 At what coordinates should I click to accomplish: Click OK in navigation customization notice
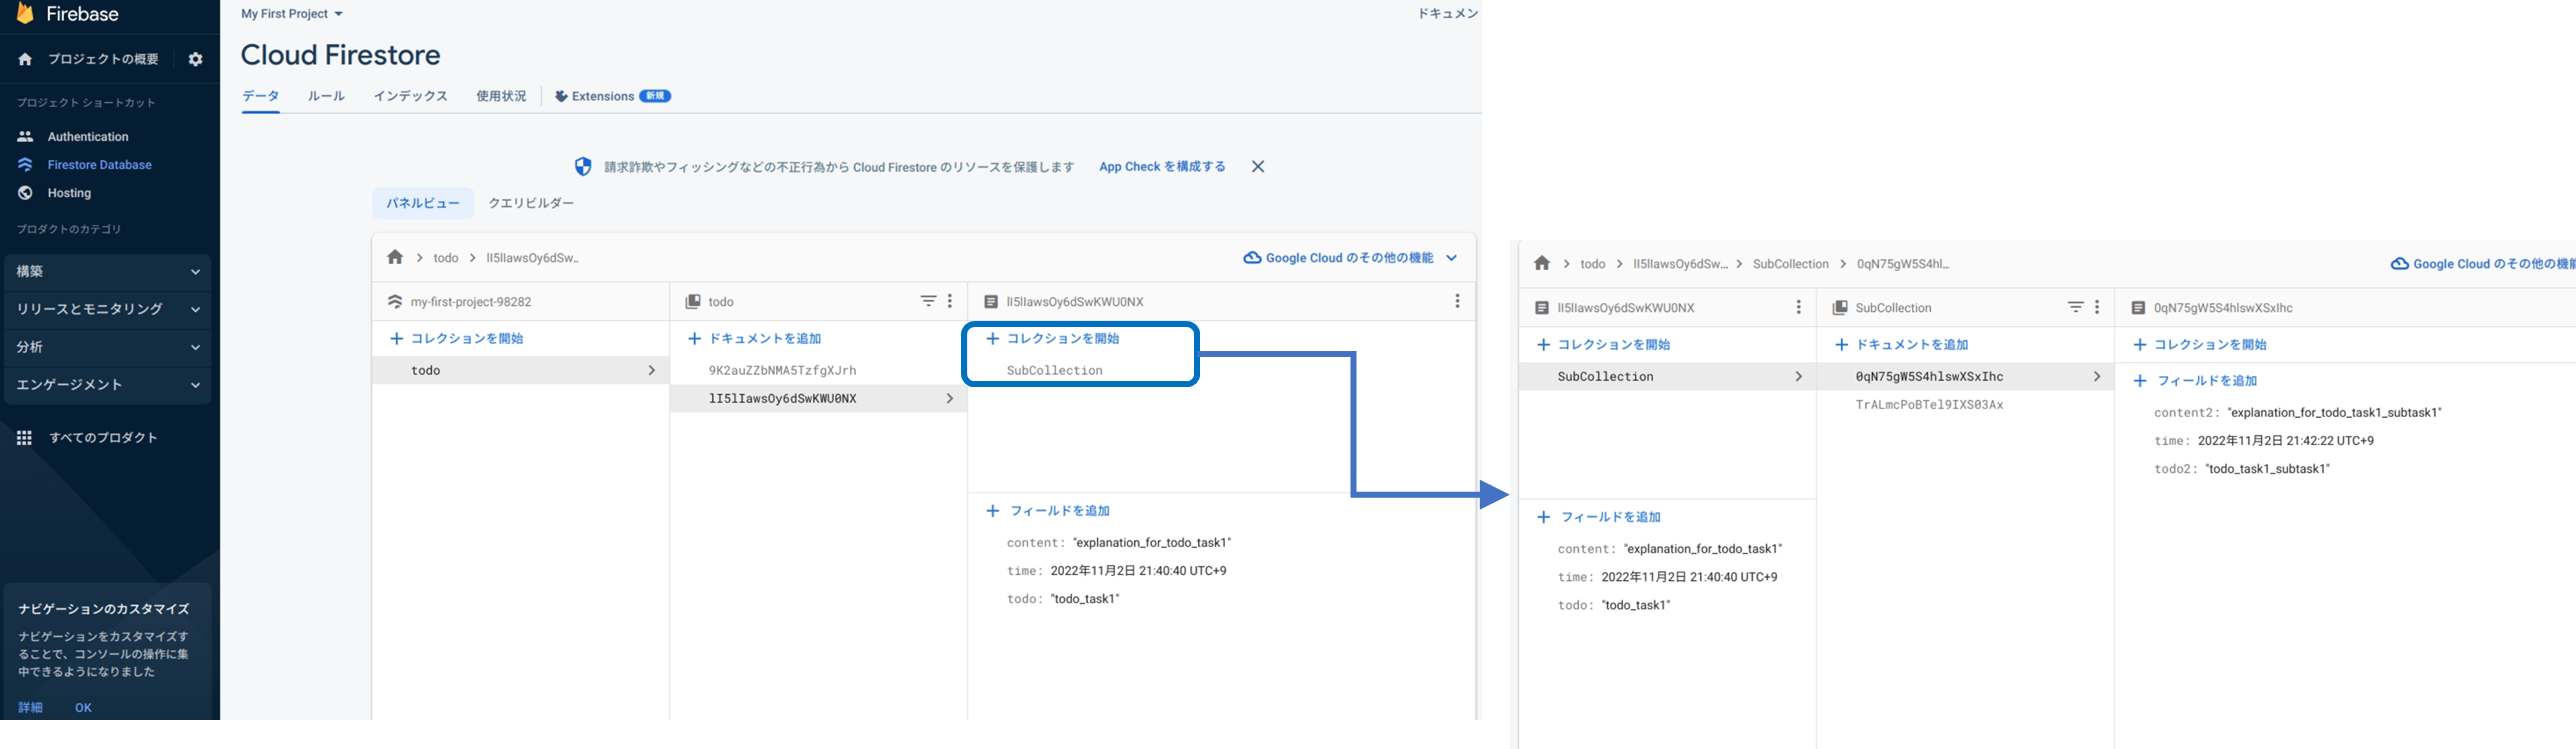(x=83, y=707)
